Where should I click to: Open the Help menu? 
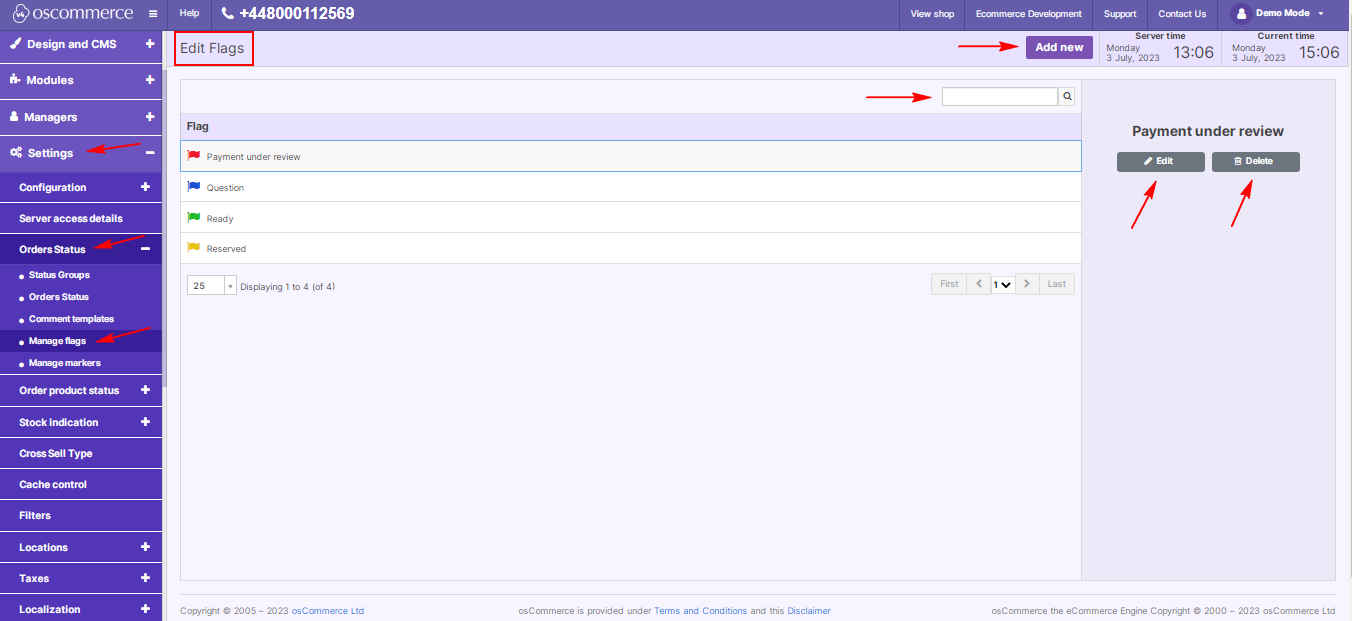(189, 14)
